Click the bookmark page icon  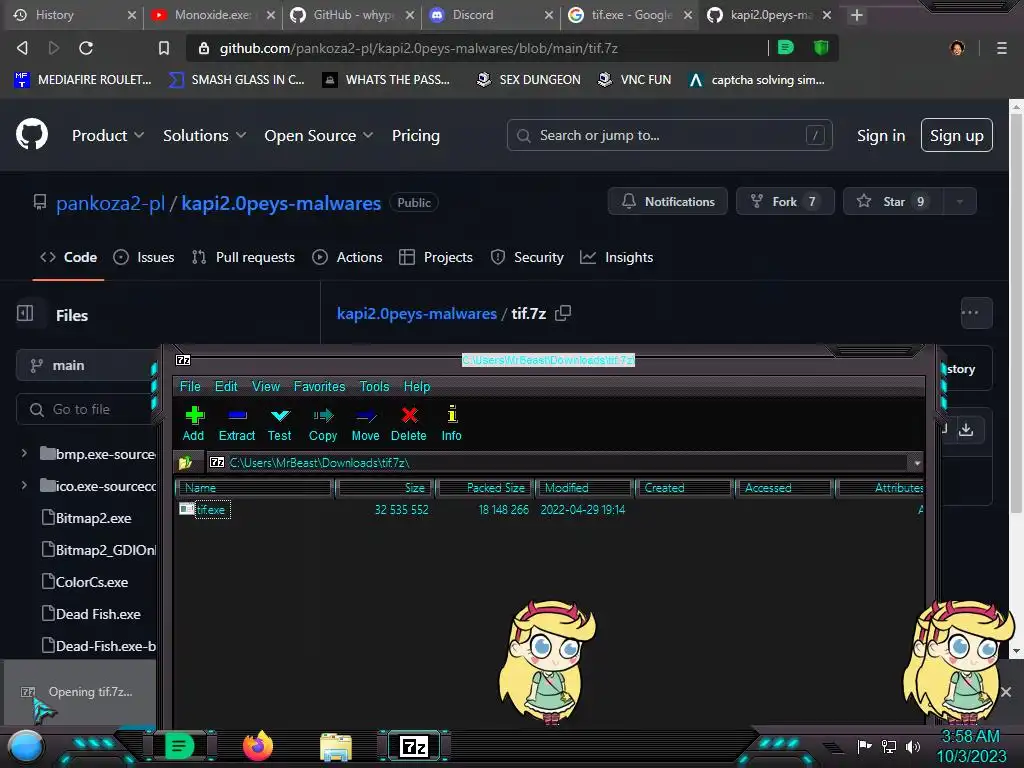tap(163, 48)
